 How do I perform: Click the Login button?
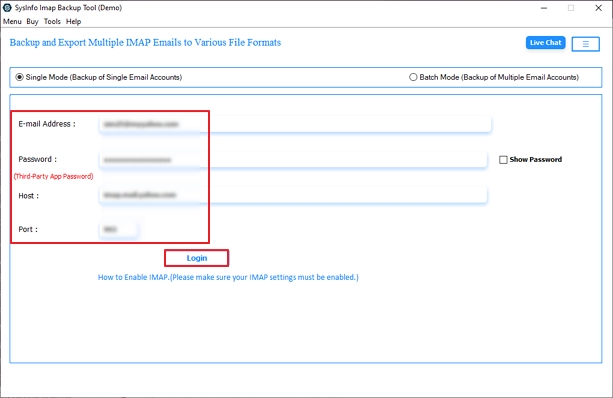coord(197,258)
